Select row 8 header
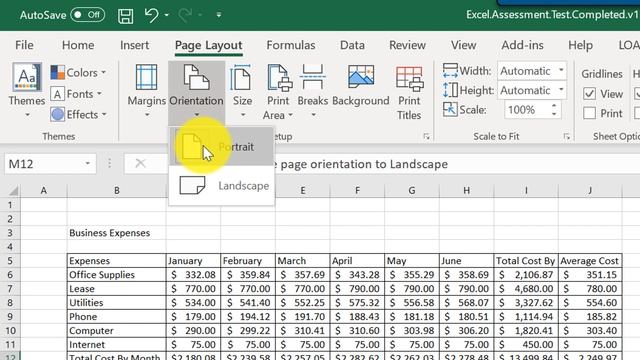Screen dimensions: 640x360 click(10, 303)
